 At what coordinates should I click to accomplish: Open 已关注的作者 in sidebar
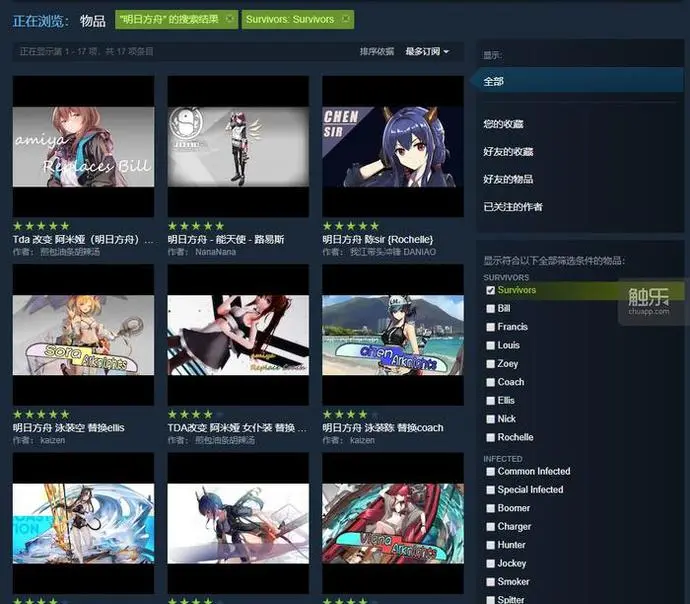513,207
